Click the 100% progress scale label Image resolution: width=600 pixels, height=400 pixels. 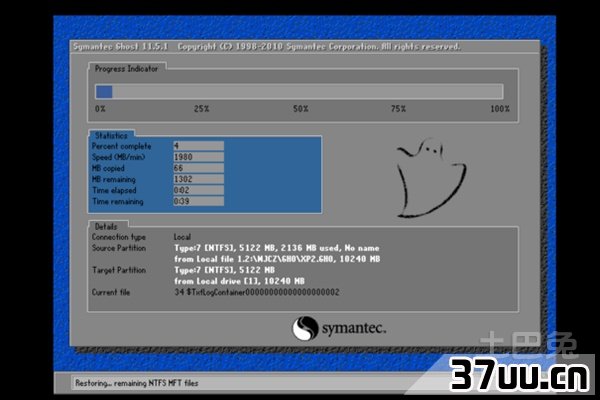click(x=500, y=109)
